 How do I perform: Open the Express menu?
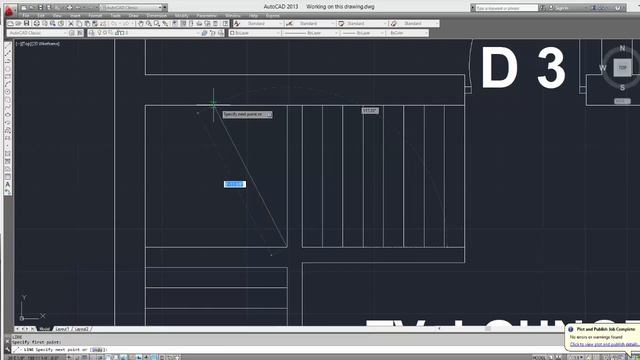[x=273, y=16]
